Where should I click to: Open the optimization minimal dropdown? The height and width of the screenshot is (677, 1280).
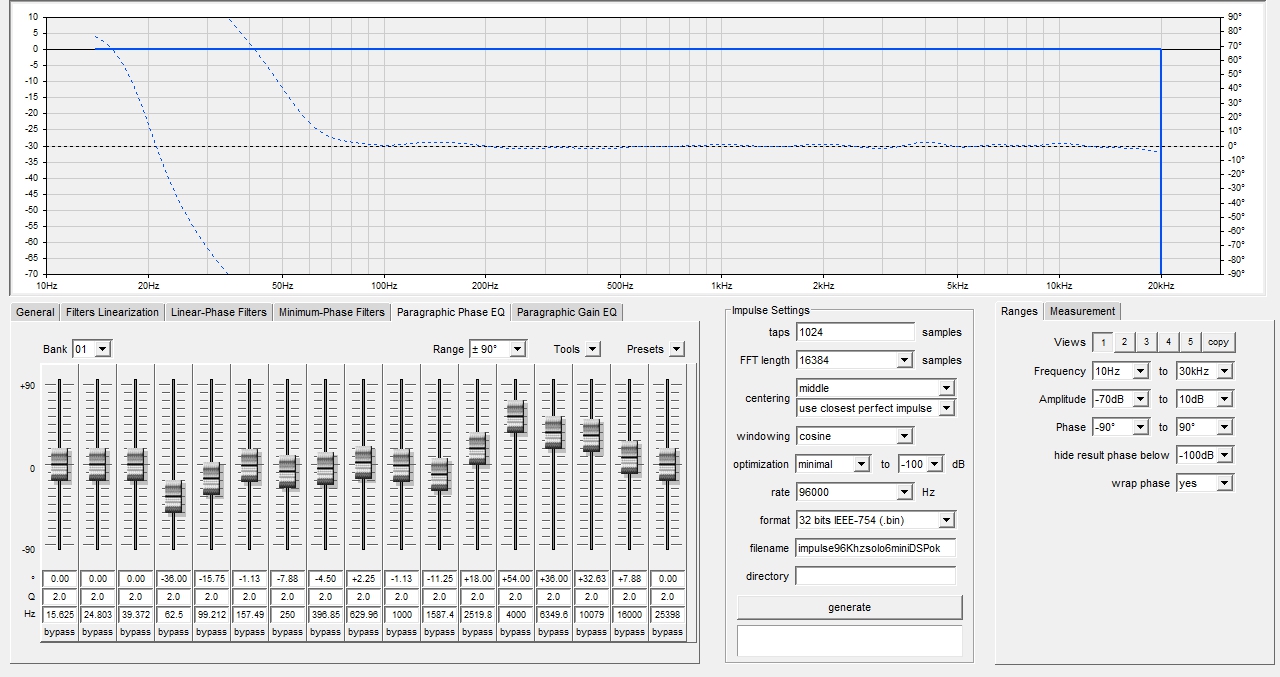(x=861, y=464)
